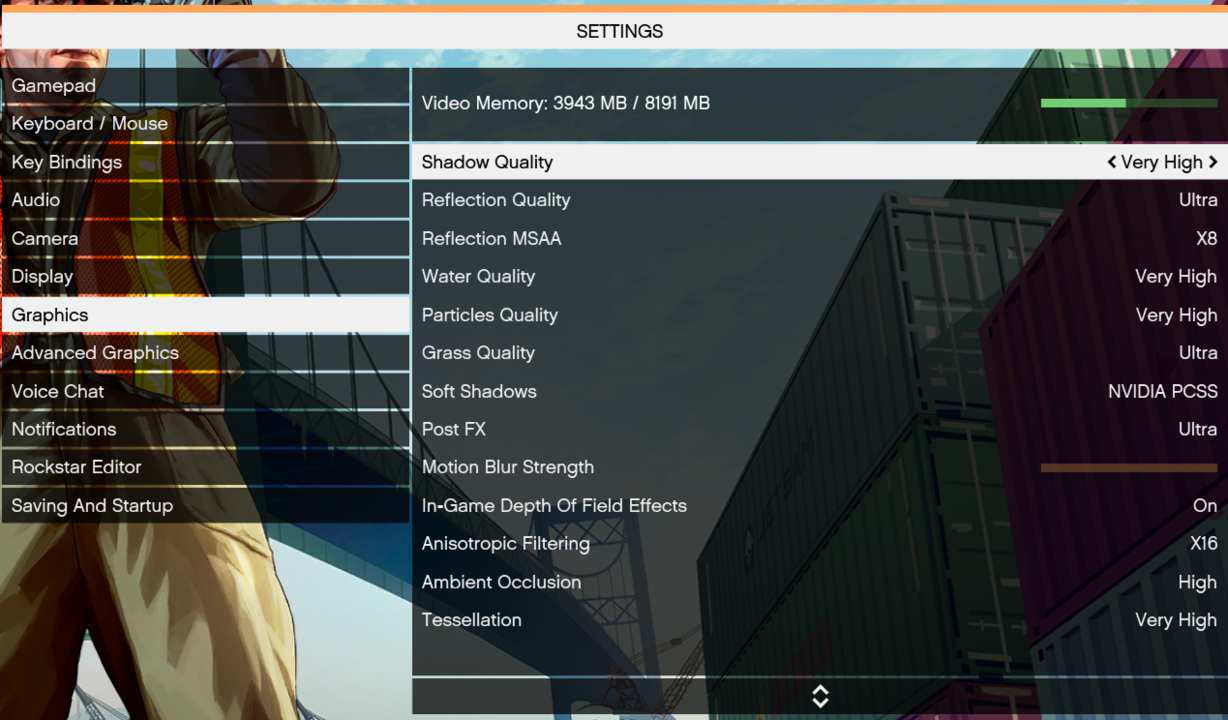1228x720 pixels.
Task: Open Advanced Graphics settings
Action: coord(205,353)
